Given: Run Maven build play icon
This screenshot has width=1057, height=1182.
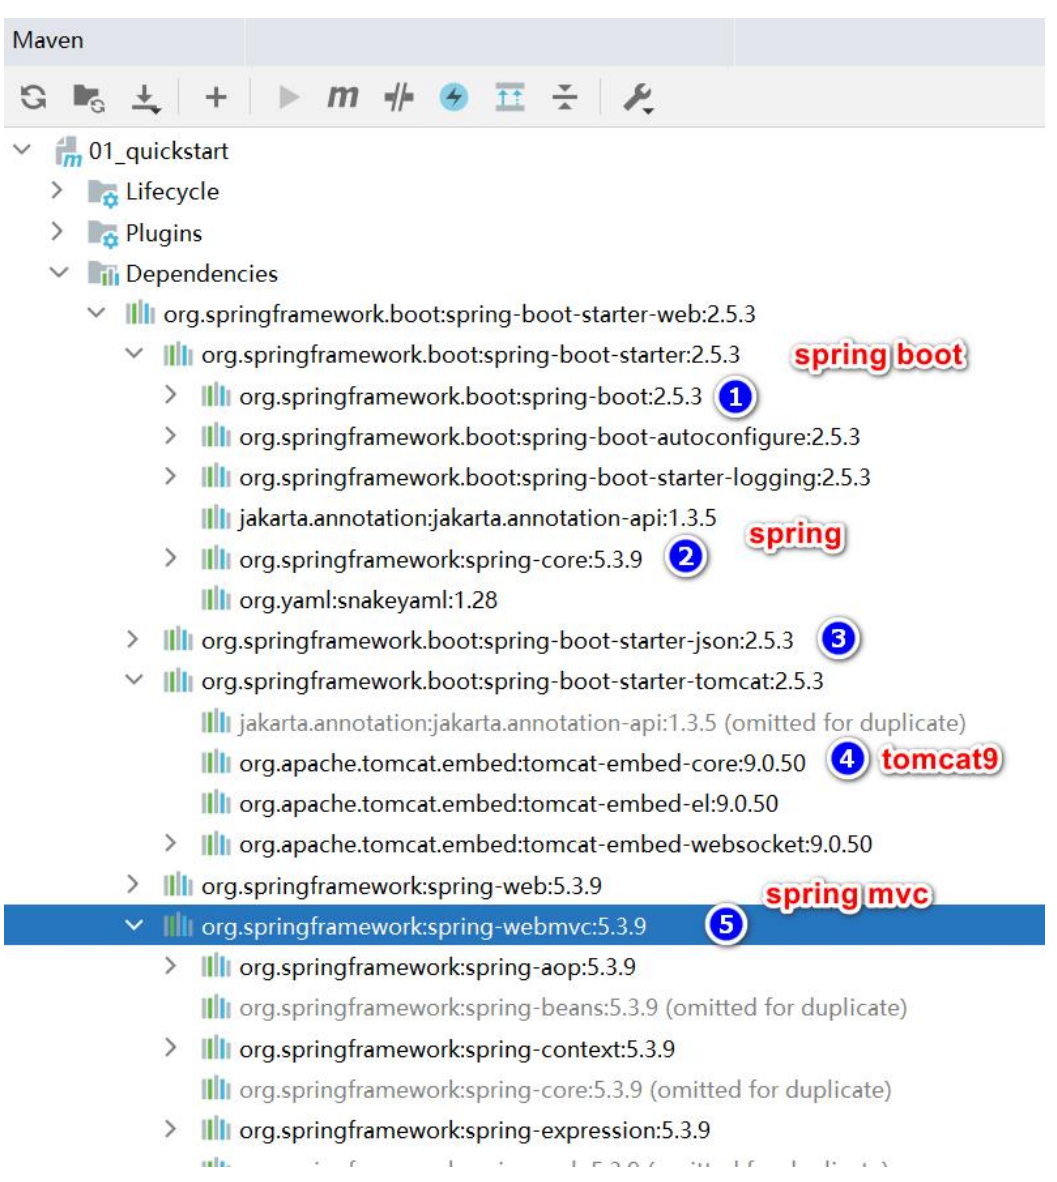Looking at the screenshot, I should click(x=288, y=97).
